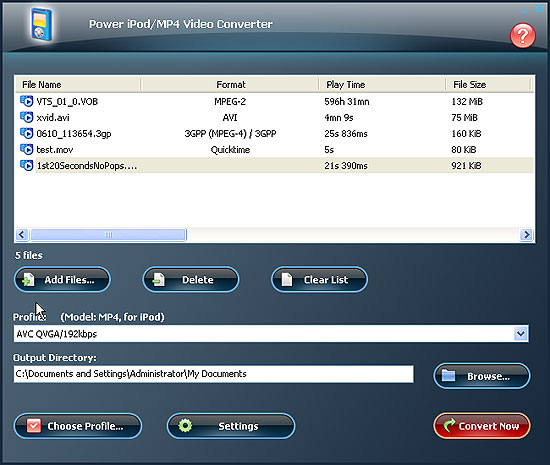Click the 921 KiB file size cell
Screen dimensions: 550x465
tap(466, 166)
